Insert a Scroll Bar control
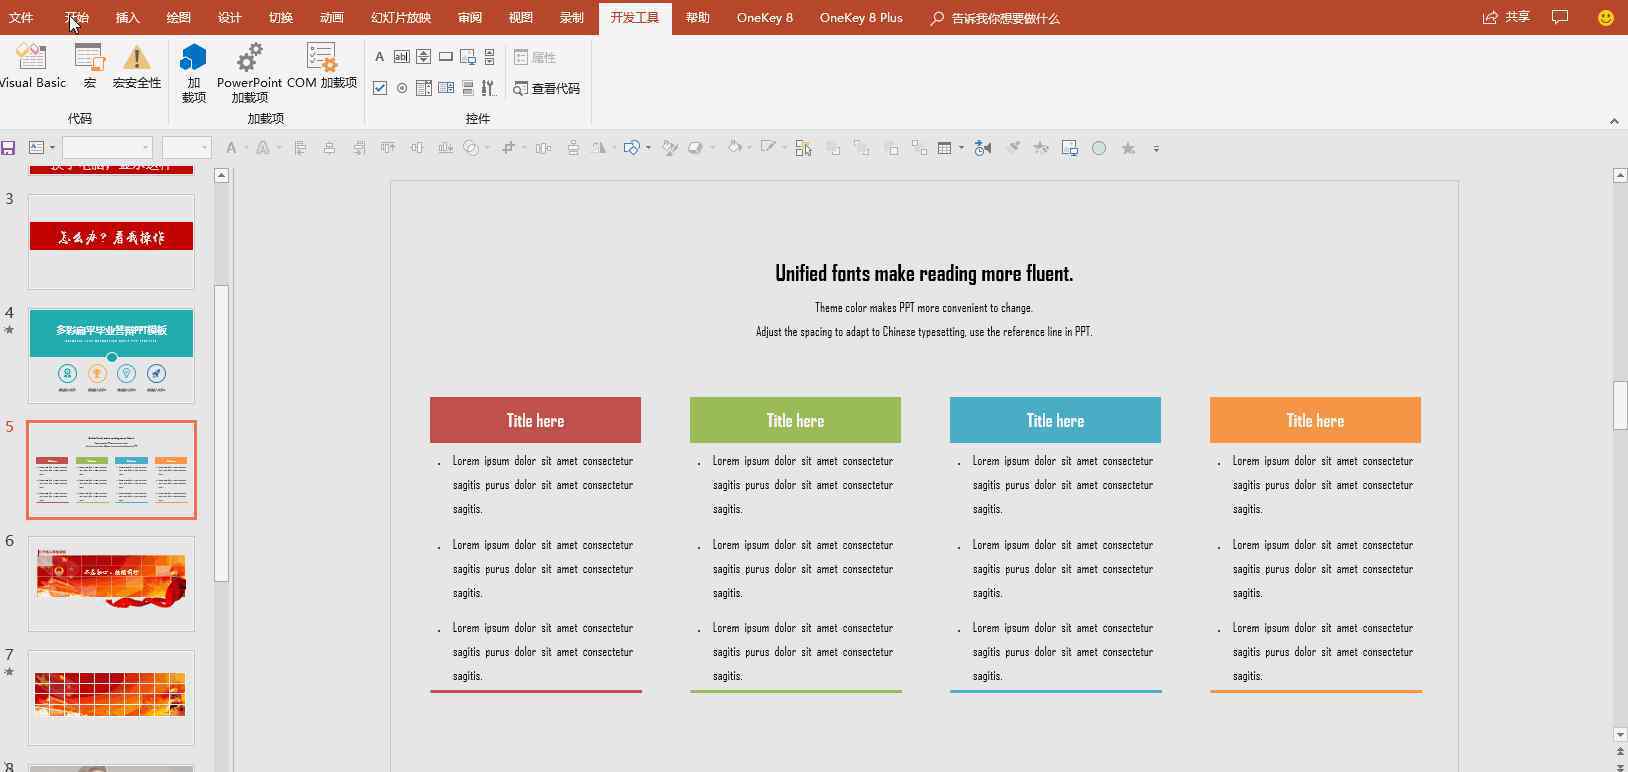1628x772 pixels. [489, 57]
